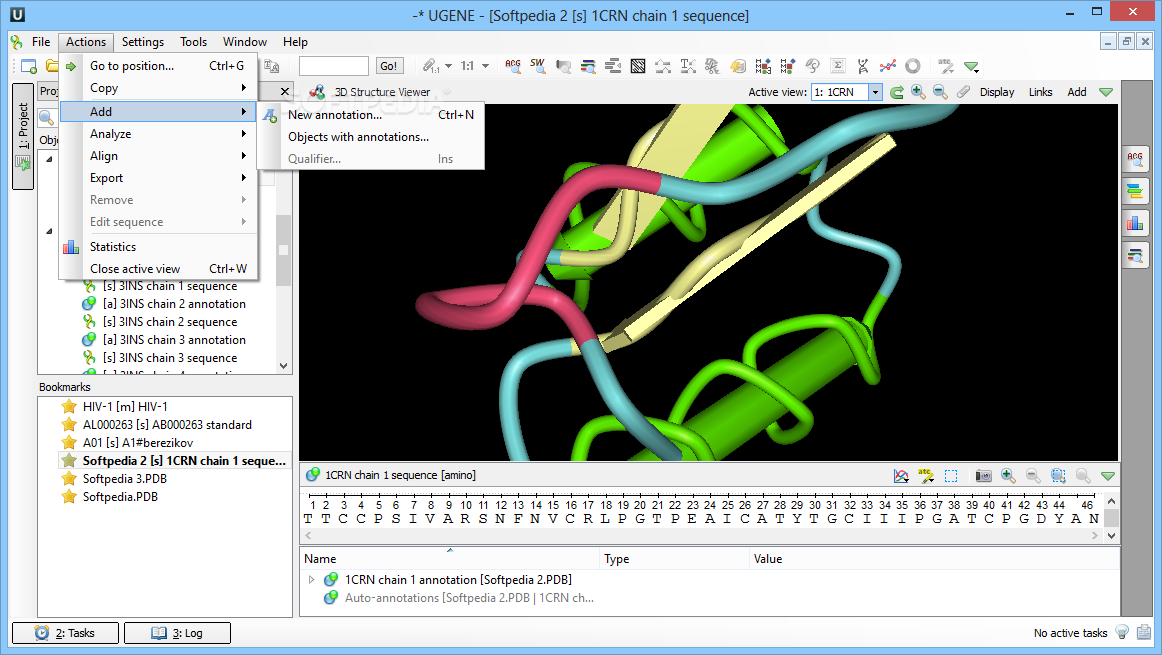This screenshot has width=1162, height=655.
Task: Select New annotation... from Add submenu
Action: pyautogui.click(x=371, y=115)
